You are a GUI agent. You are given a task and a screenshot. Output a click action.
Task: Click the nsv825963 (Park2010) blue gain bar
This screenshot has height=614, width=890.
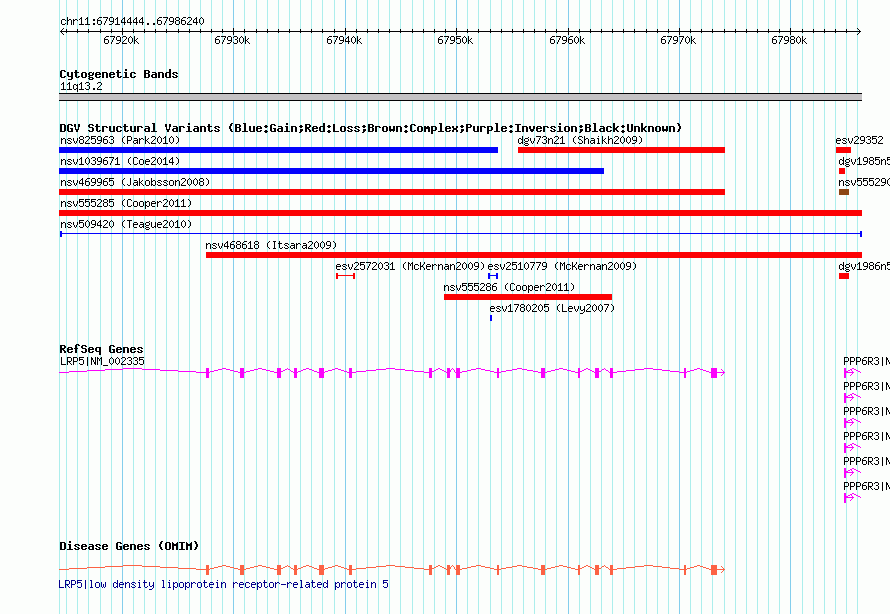278,150
